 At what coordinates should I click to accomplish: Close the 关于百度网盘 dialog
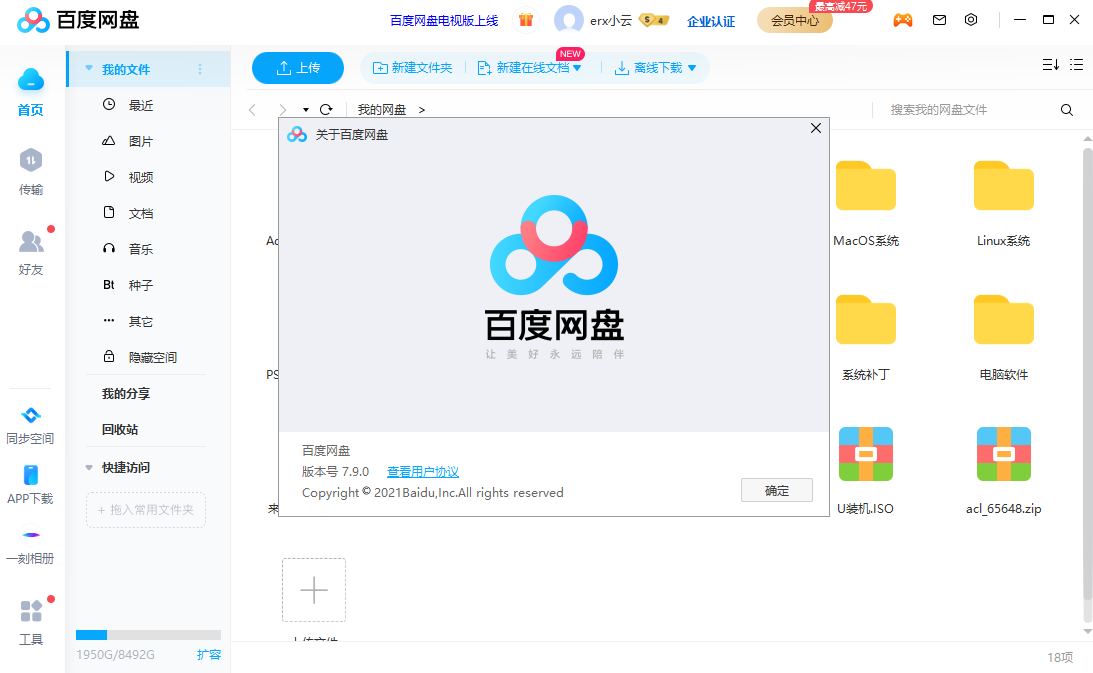pyautogui.click(x=816, y=128)
